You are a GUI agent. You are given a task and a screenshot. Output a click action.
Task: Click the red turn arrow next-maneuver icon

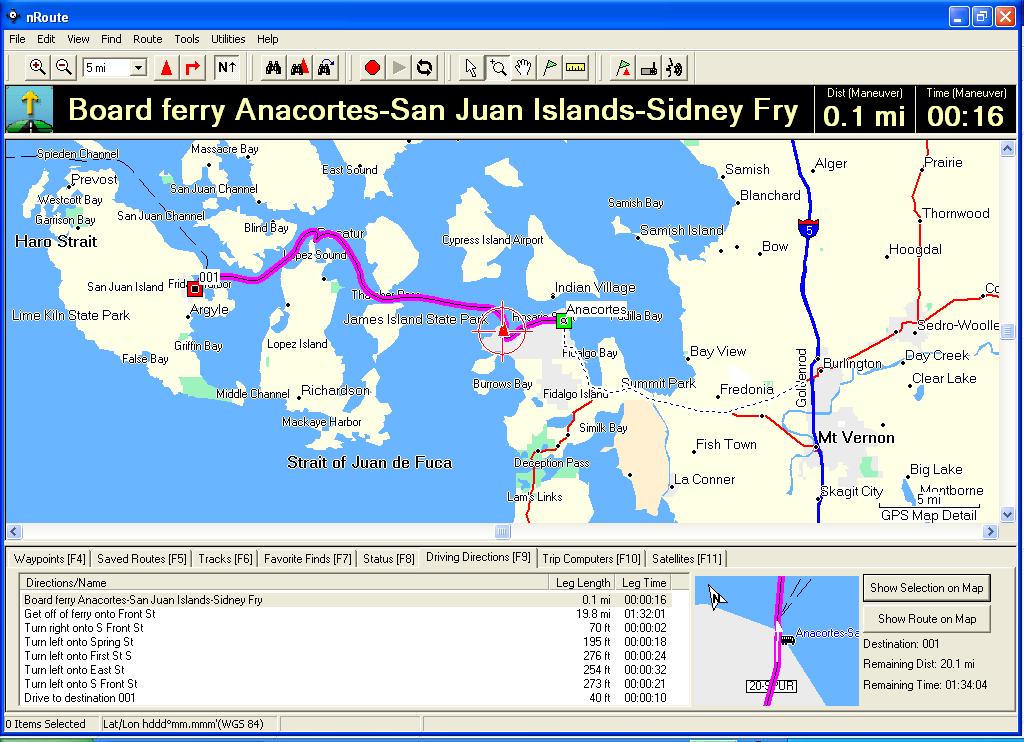193,67
